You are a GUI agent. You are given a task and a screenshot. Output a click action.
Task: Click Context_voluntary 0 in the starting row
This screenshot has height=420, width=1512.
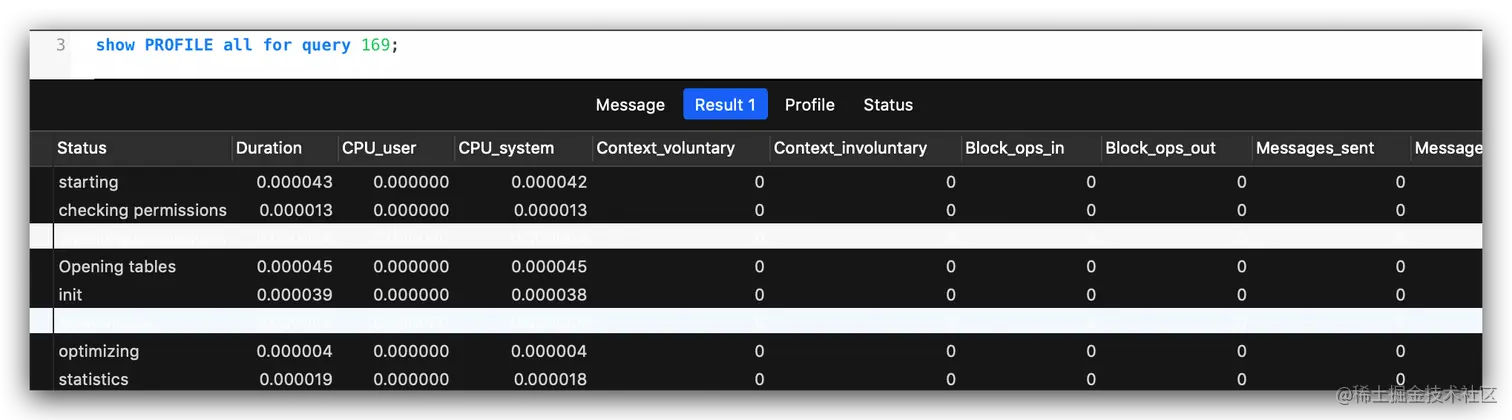tap(759, 182)
